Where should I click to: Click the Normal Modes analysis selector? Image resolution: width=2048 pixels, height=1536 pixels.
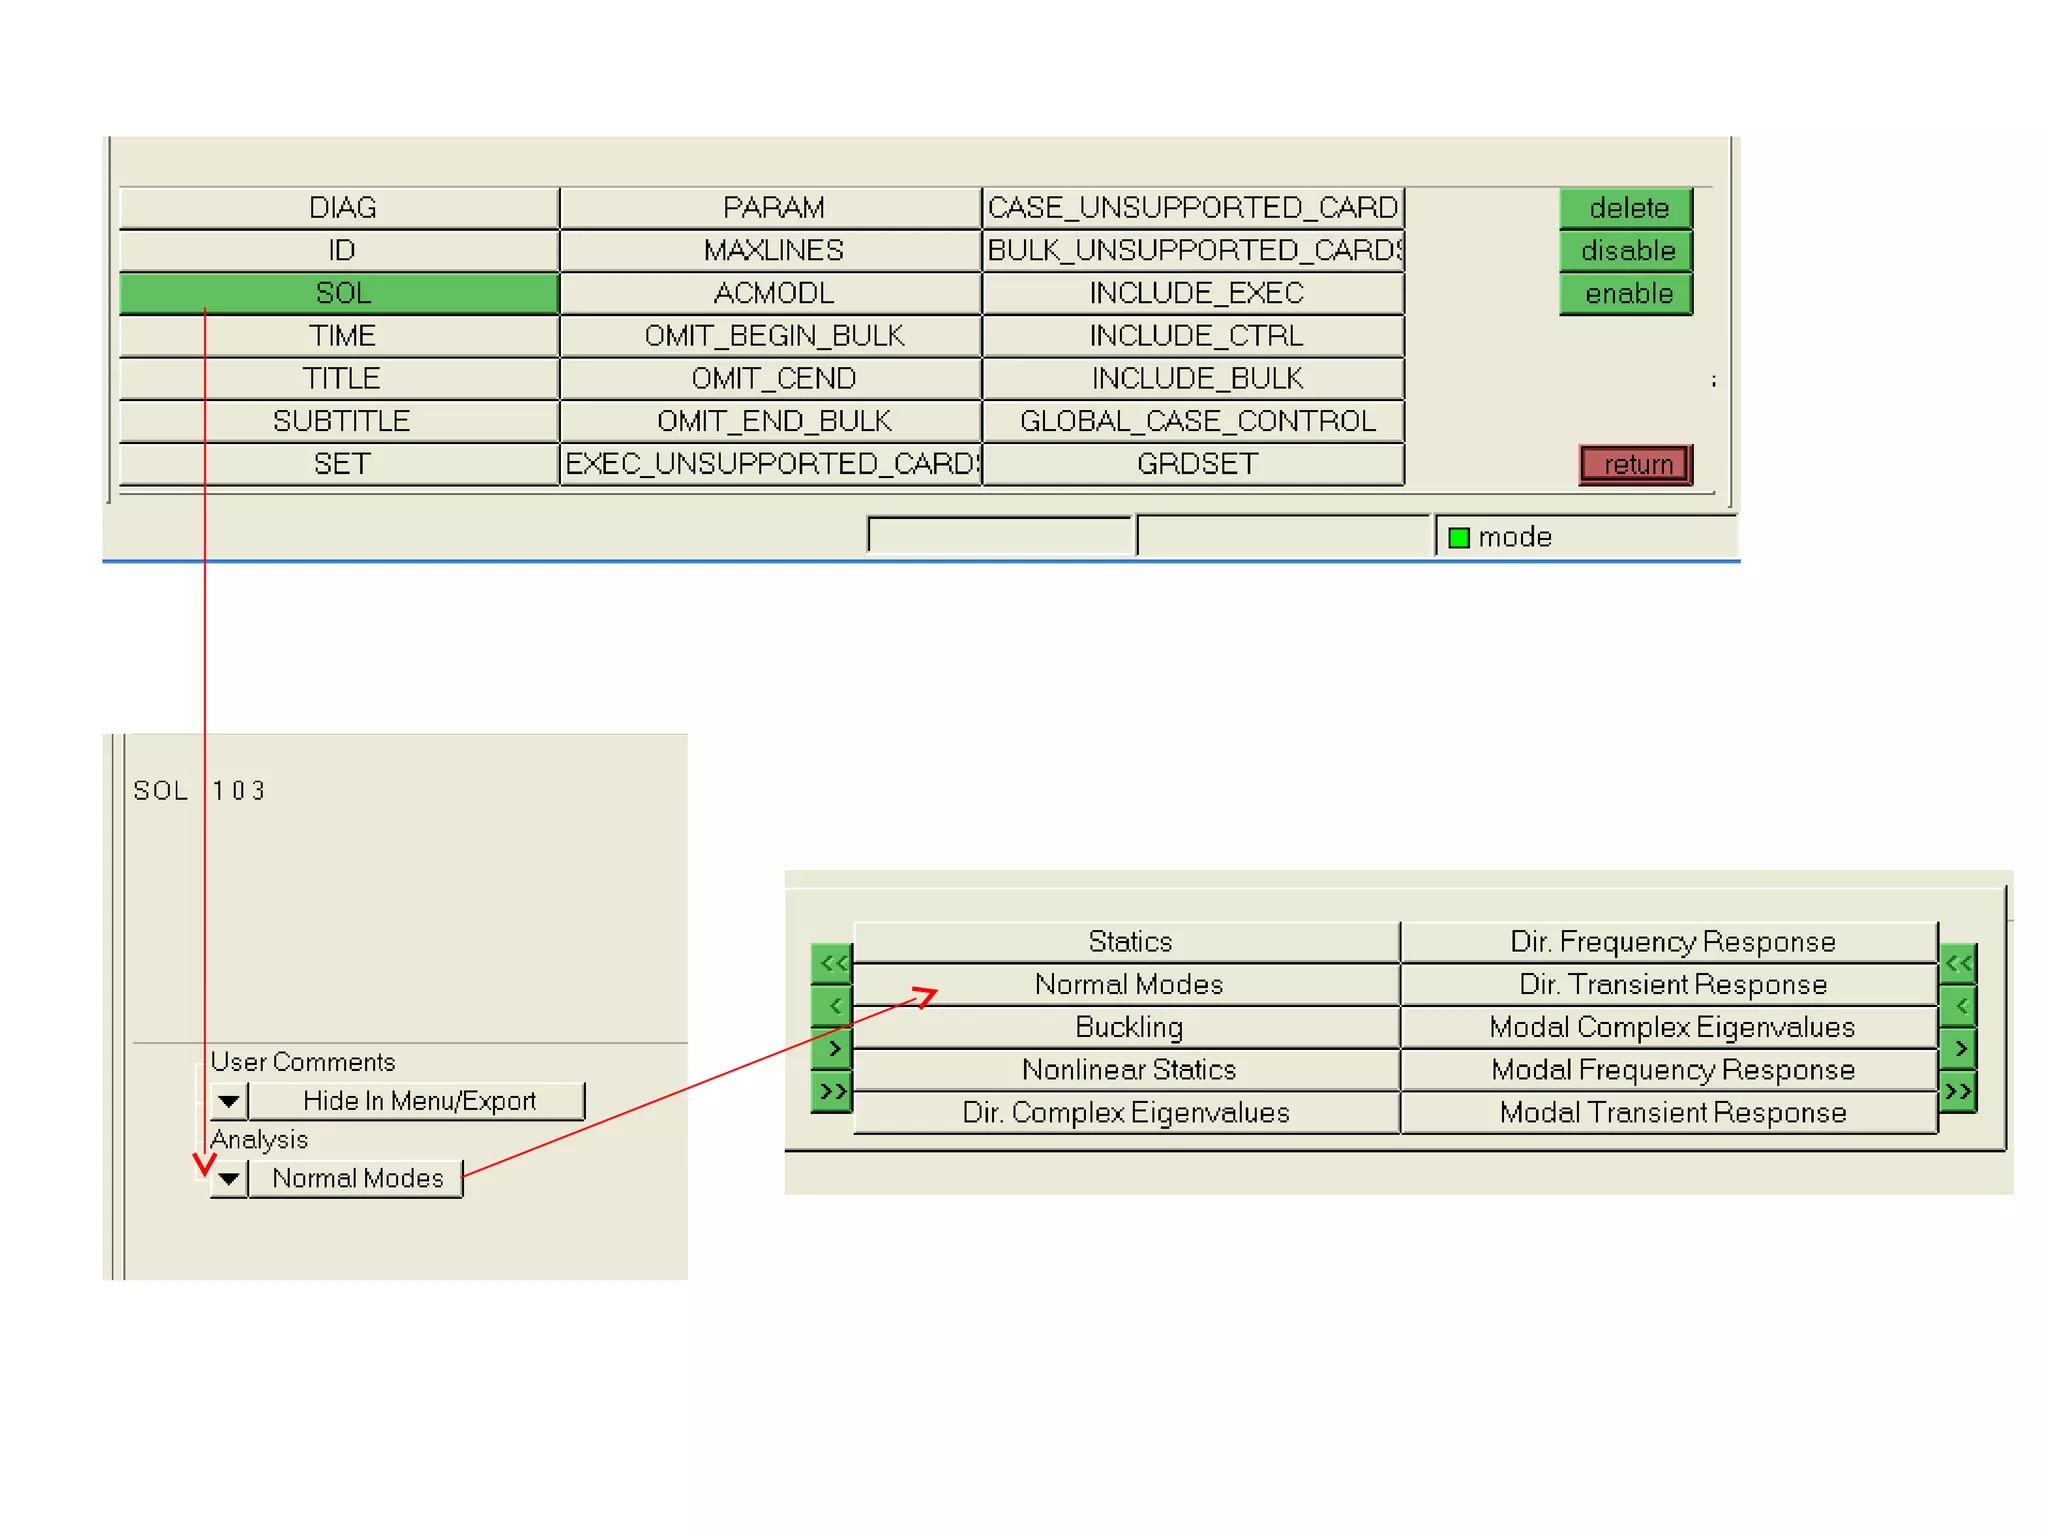coord(356,1179)
